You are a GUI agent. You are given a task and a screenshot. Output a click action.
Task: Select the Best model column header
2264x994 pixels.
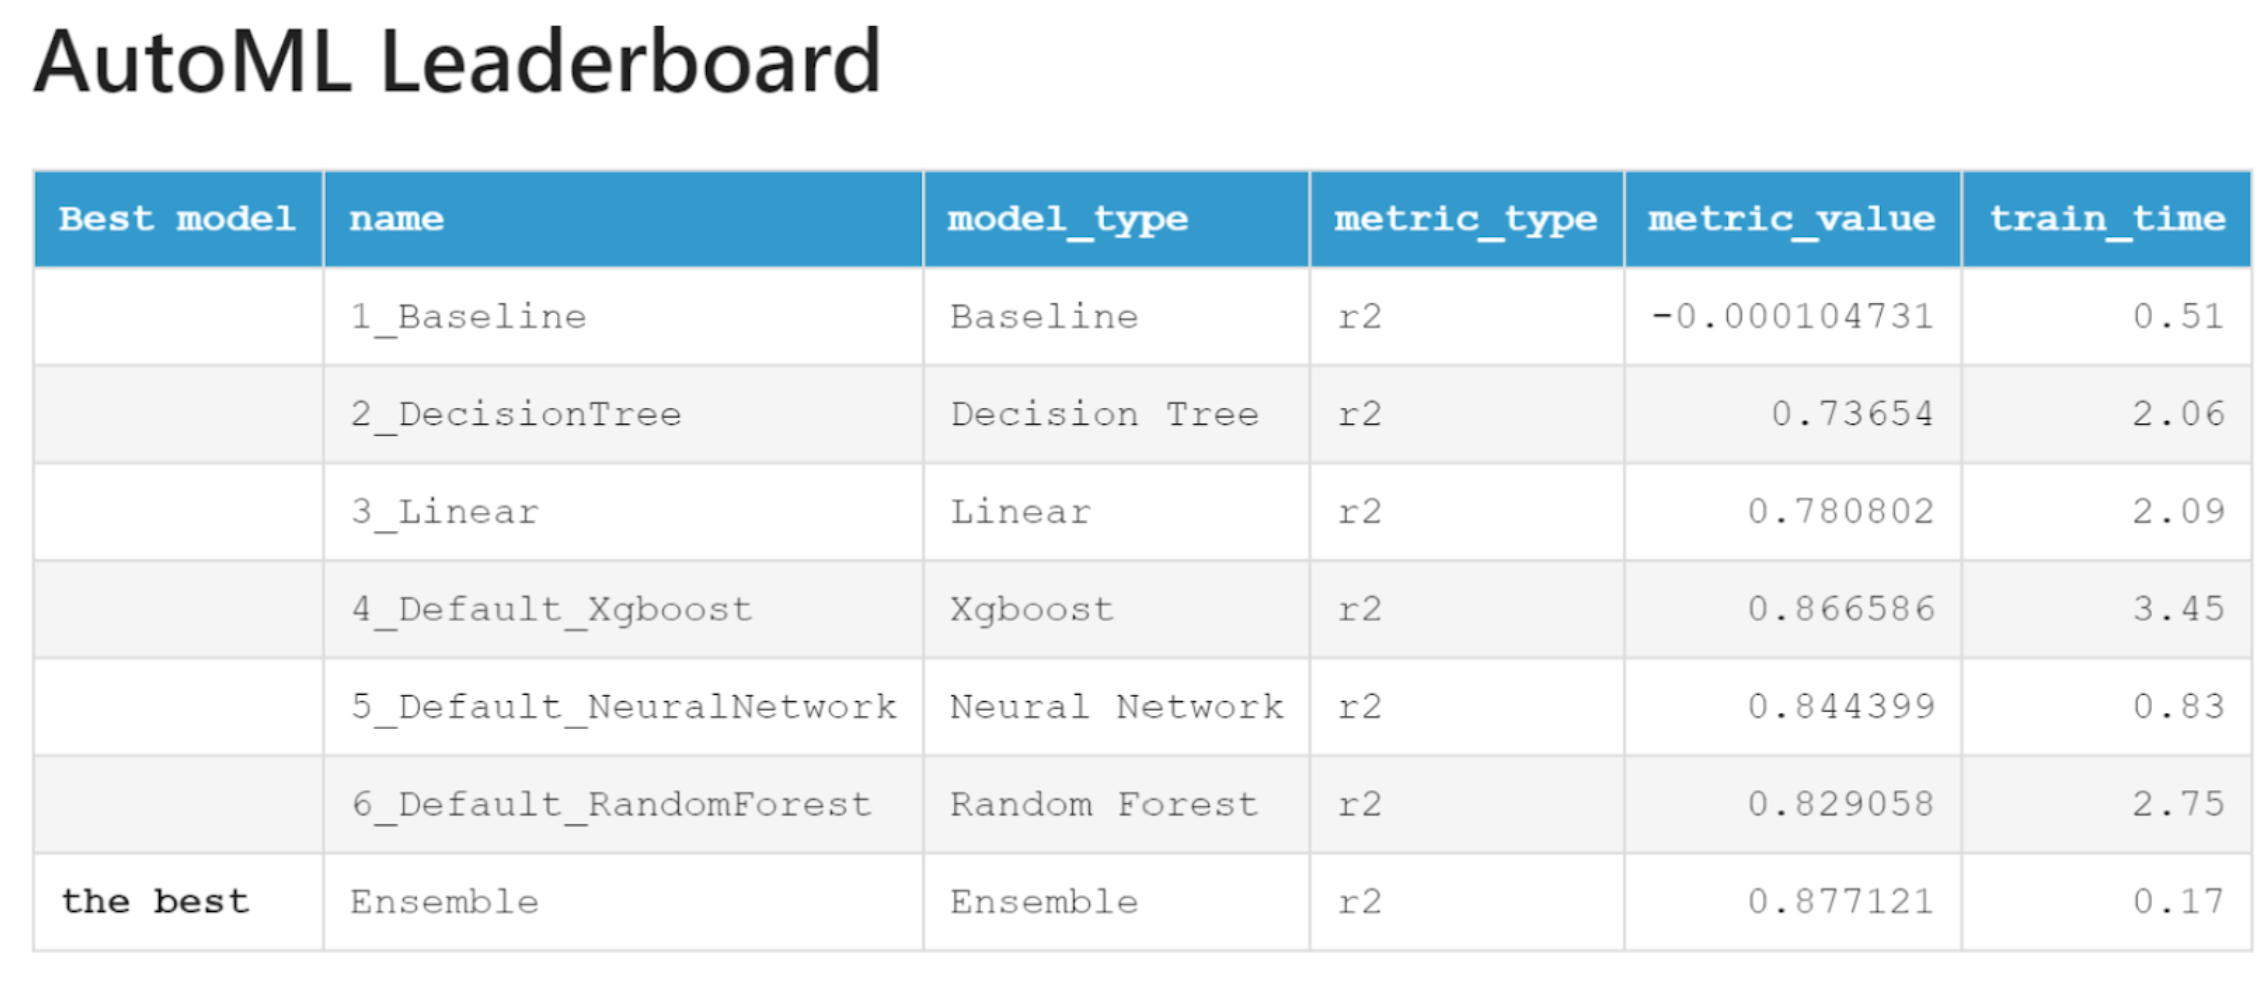coord(178,219)
